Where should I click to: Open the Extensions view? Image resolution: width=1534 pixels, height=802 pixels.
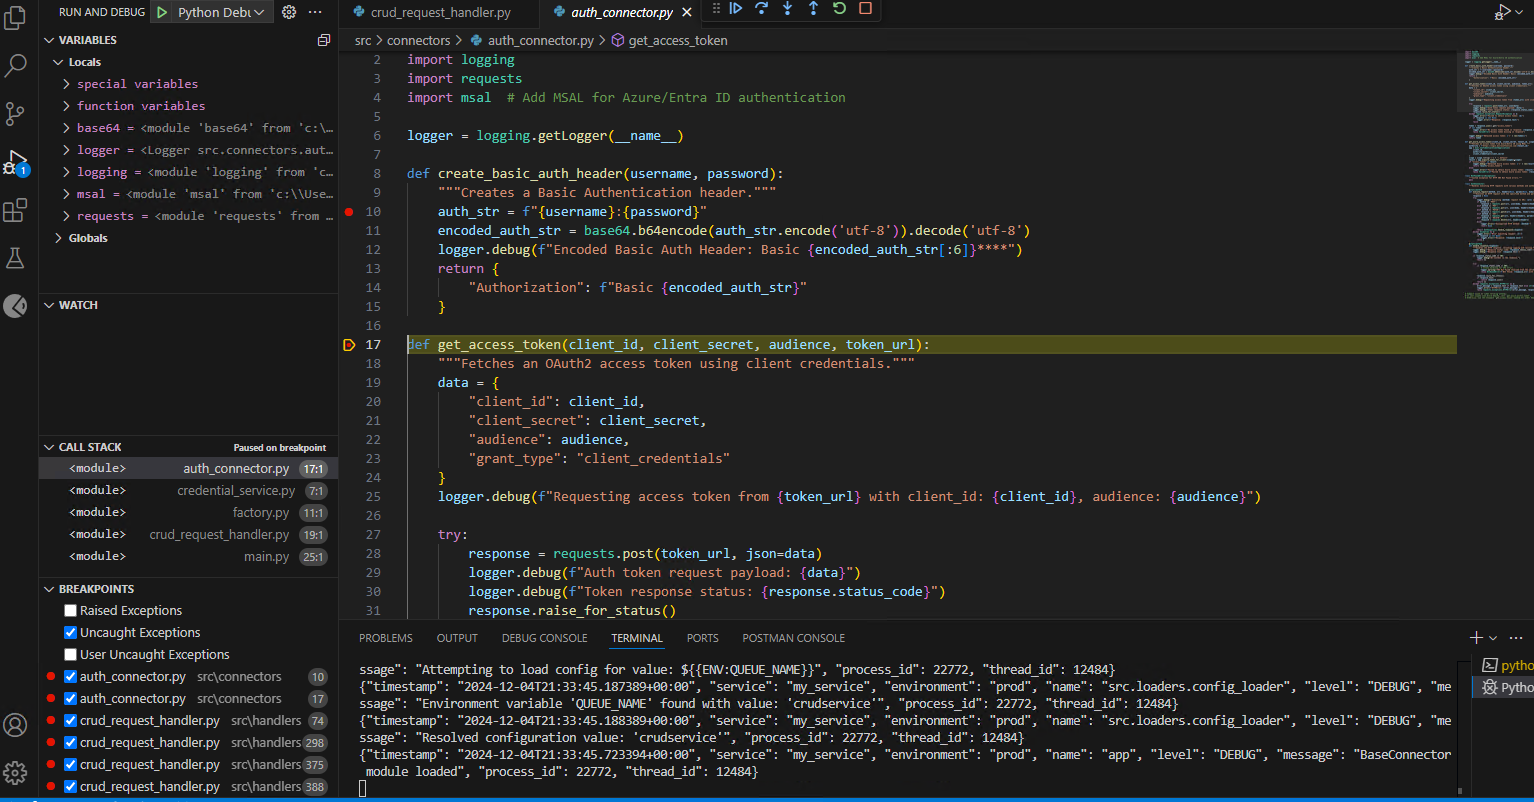(x=15, y=210)
